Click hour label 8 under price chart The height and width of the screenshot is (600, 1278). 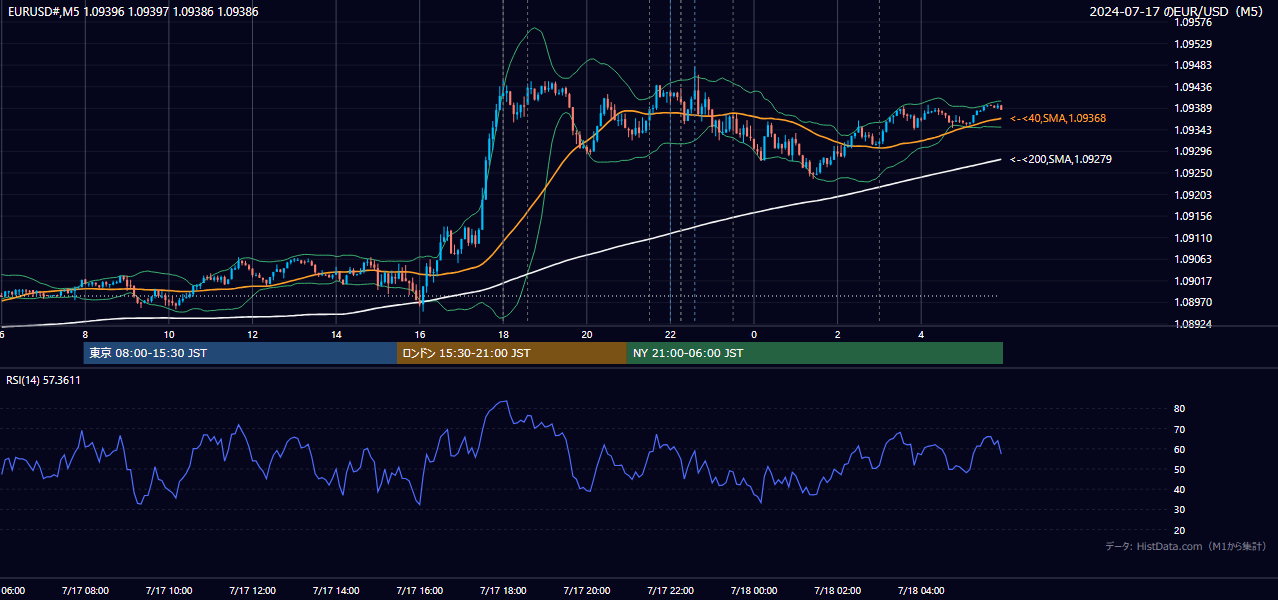[x=85, y=334]
